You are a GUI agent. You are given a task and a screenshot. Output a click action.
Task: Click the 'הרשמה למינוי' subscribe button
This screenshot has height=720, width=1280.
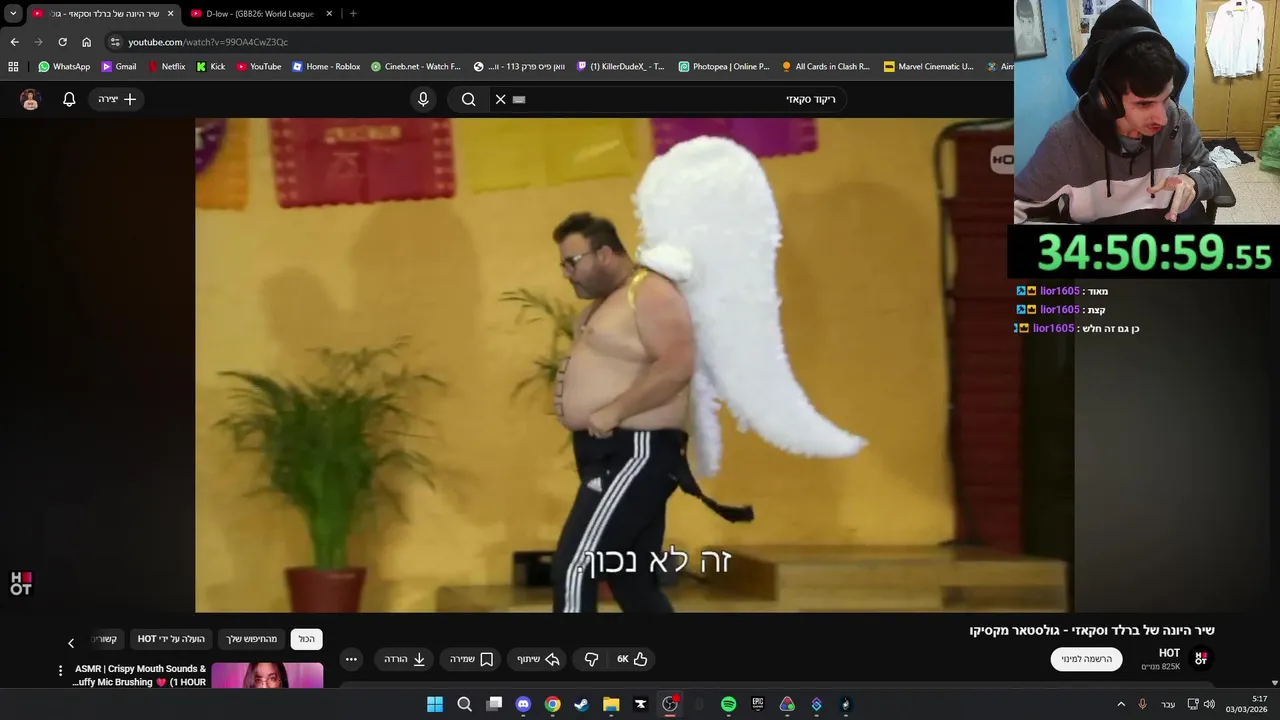(x=1086, y=659)
